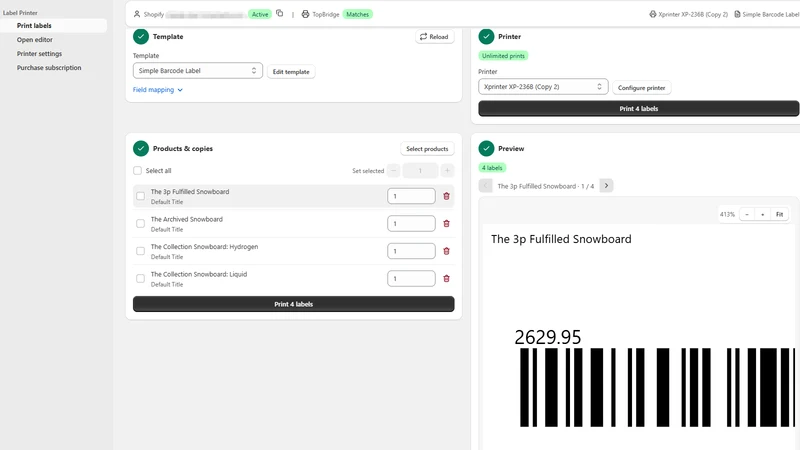Click the 413% zoom value
This screenshot has width=800, height=450.
pyautogui.click(x=727, y=214)
